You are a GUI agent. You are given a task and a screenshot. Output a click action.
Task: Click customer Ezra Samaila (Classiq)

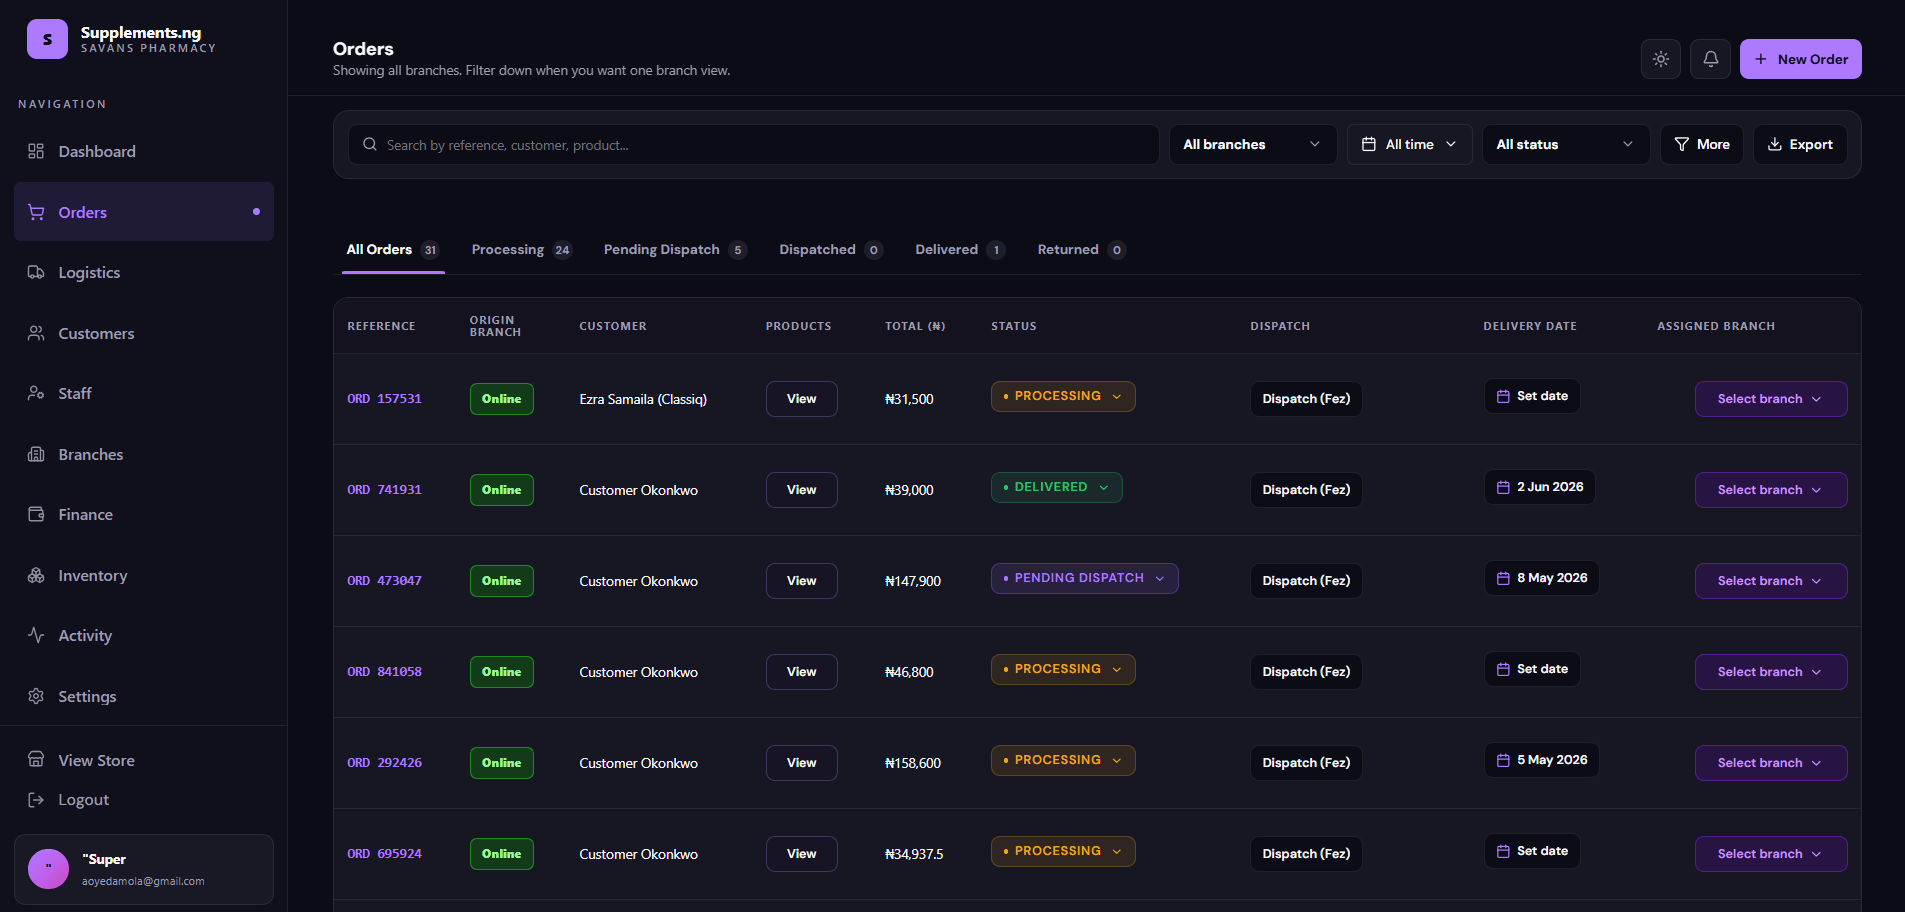click(x=643, y=399)
